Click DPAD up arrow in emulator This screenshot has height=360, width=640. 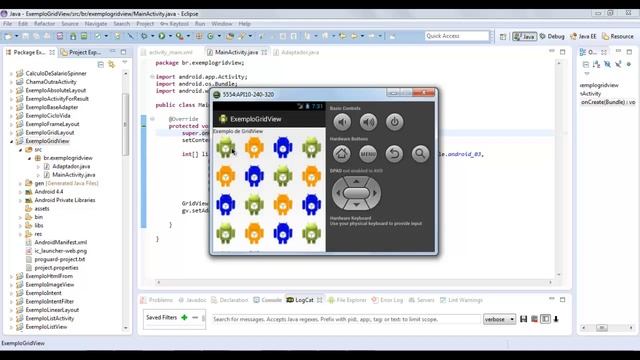click(356, 181)
